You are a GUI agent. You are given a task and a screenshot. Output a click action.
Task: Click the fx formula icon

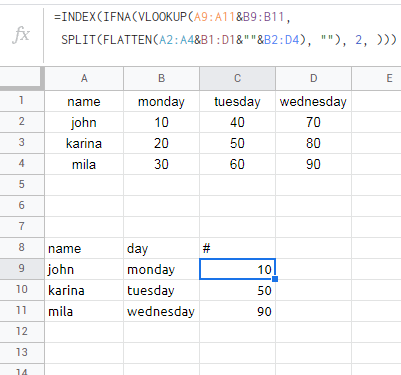pyautogui.click(x=21, y=35)
